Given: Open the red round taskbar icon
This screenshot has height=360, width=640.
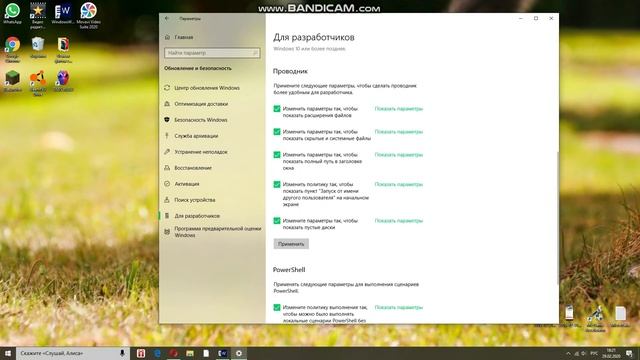Looking at the screenshot, I should (173, 353).
